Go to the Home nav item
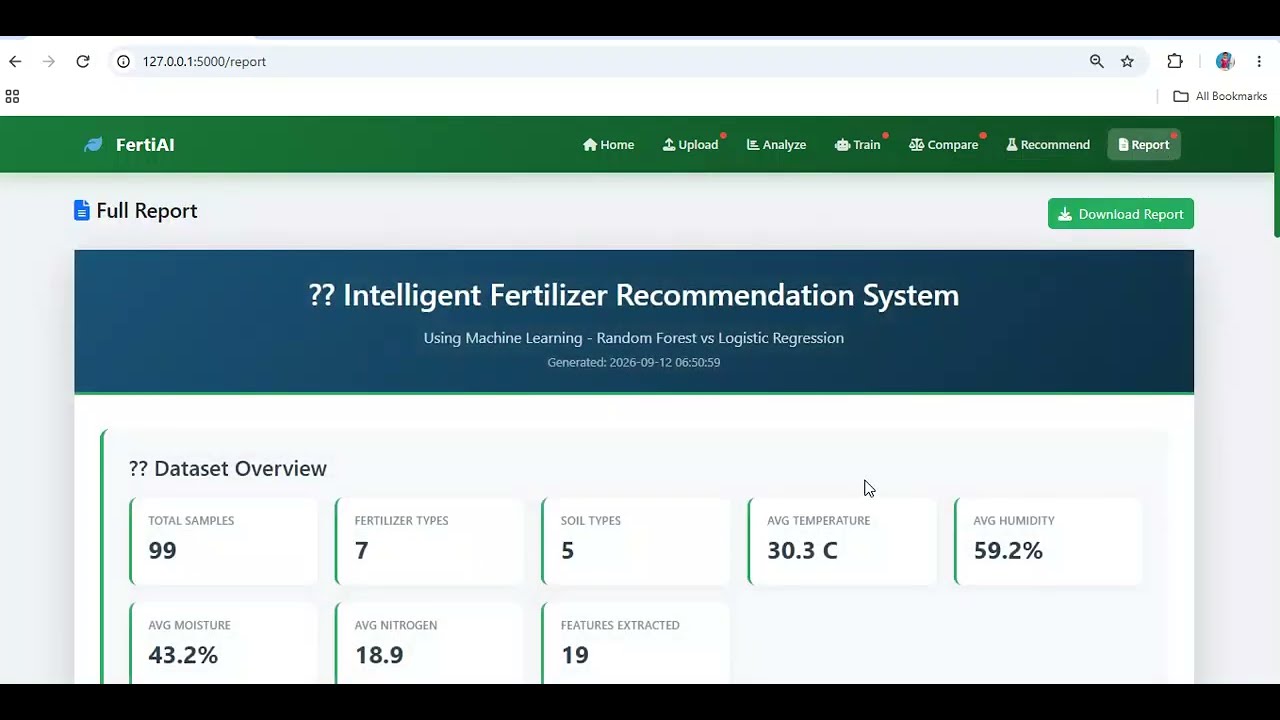Screen dimensions: 1280x720 (x=608, y=145)
